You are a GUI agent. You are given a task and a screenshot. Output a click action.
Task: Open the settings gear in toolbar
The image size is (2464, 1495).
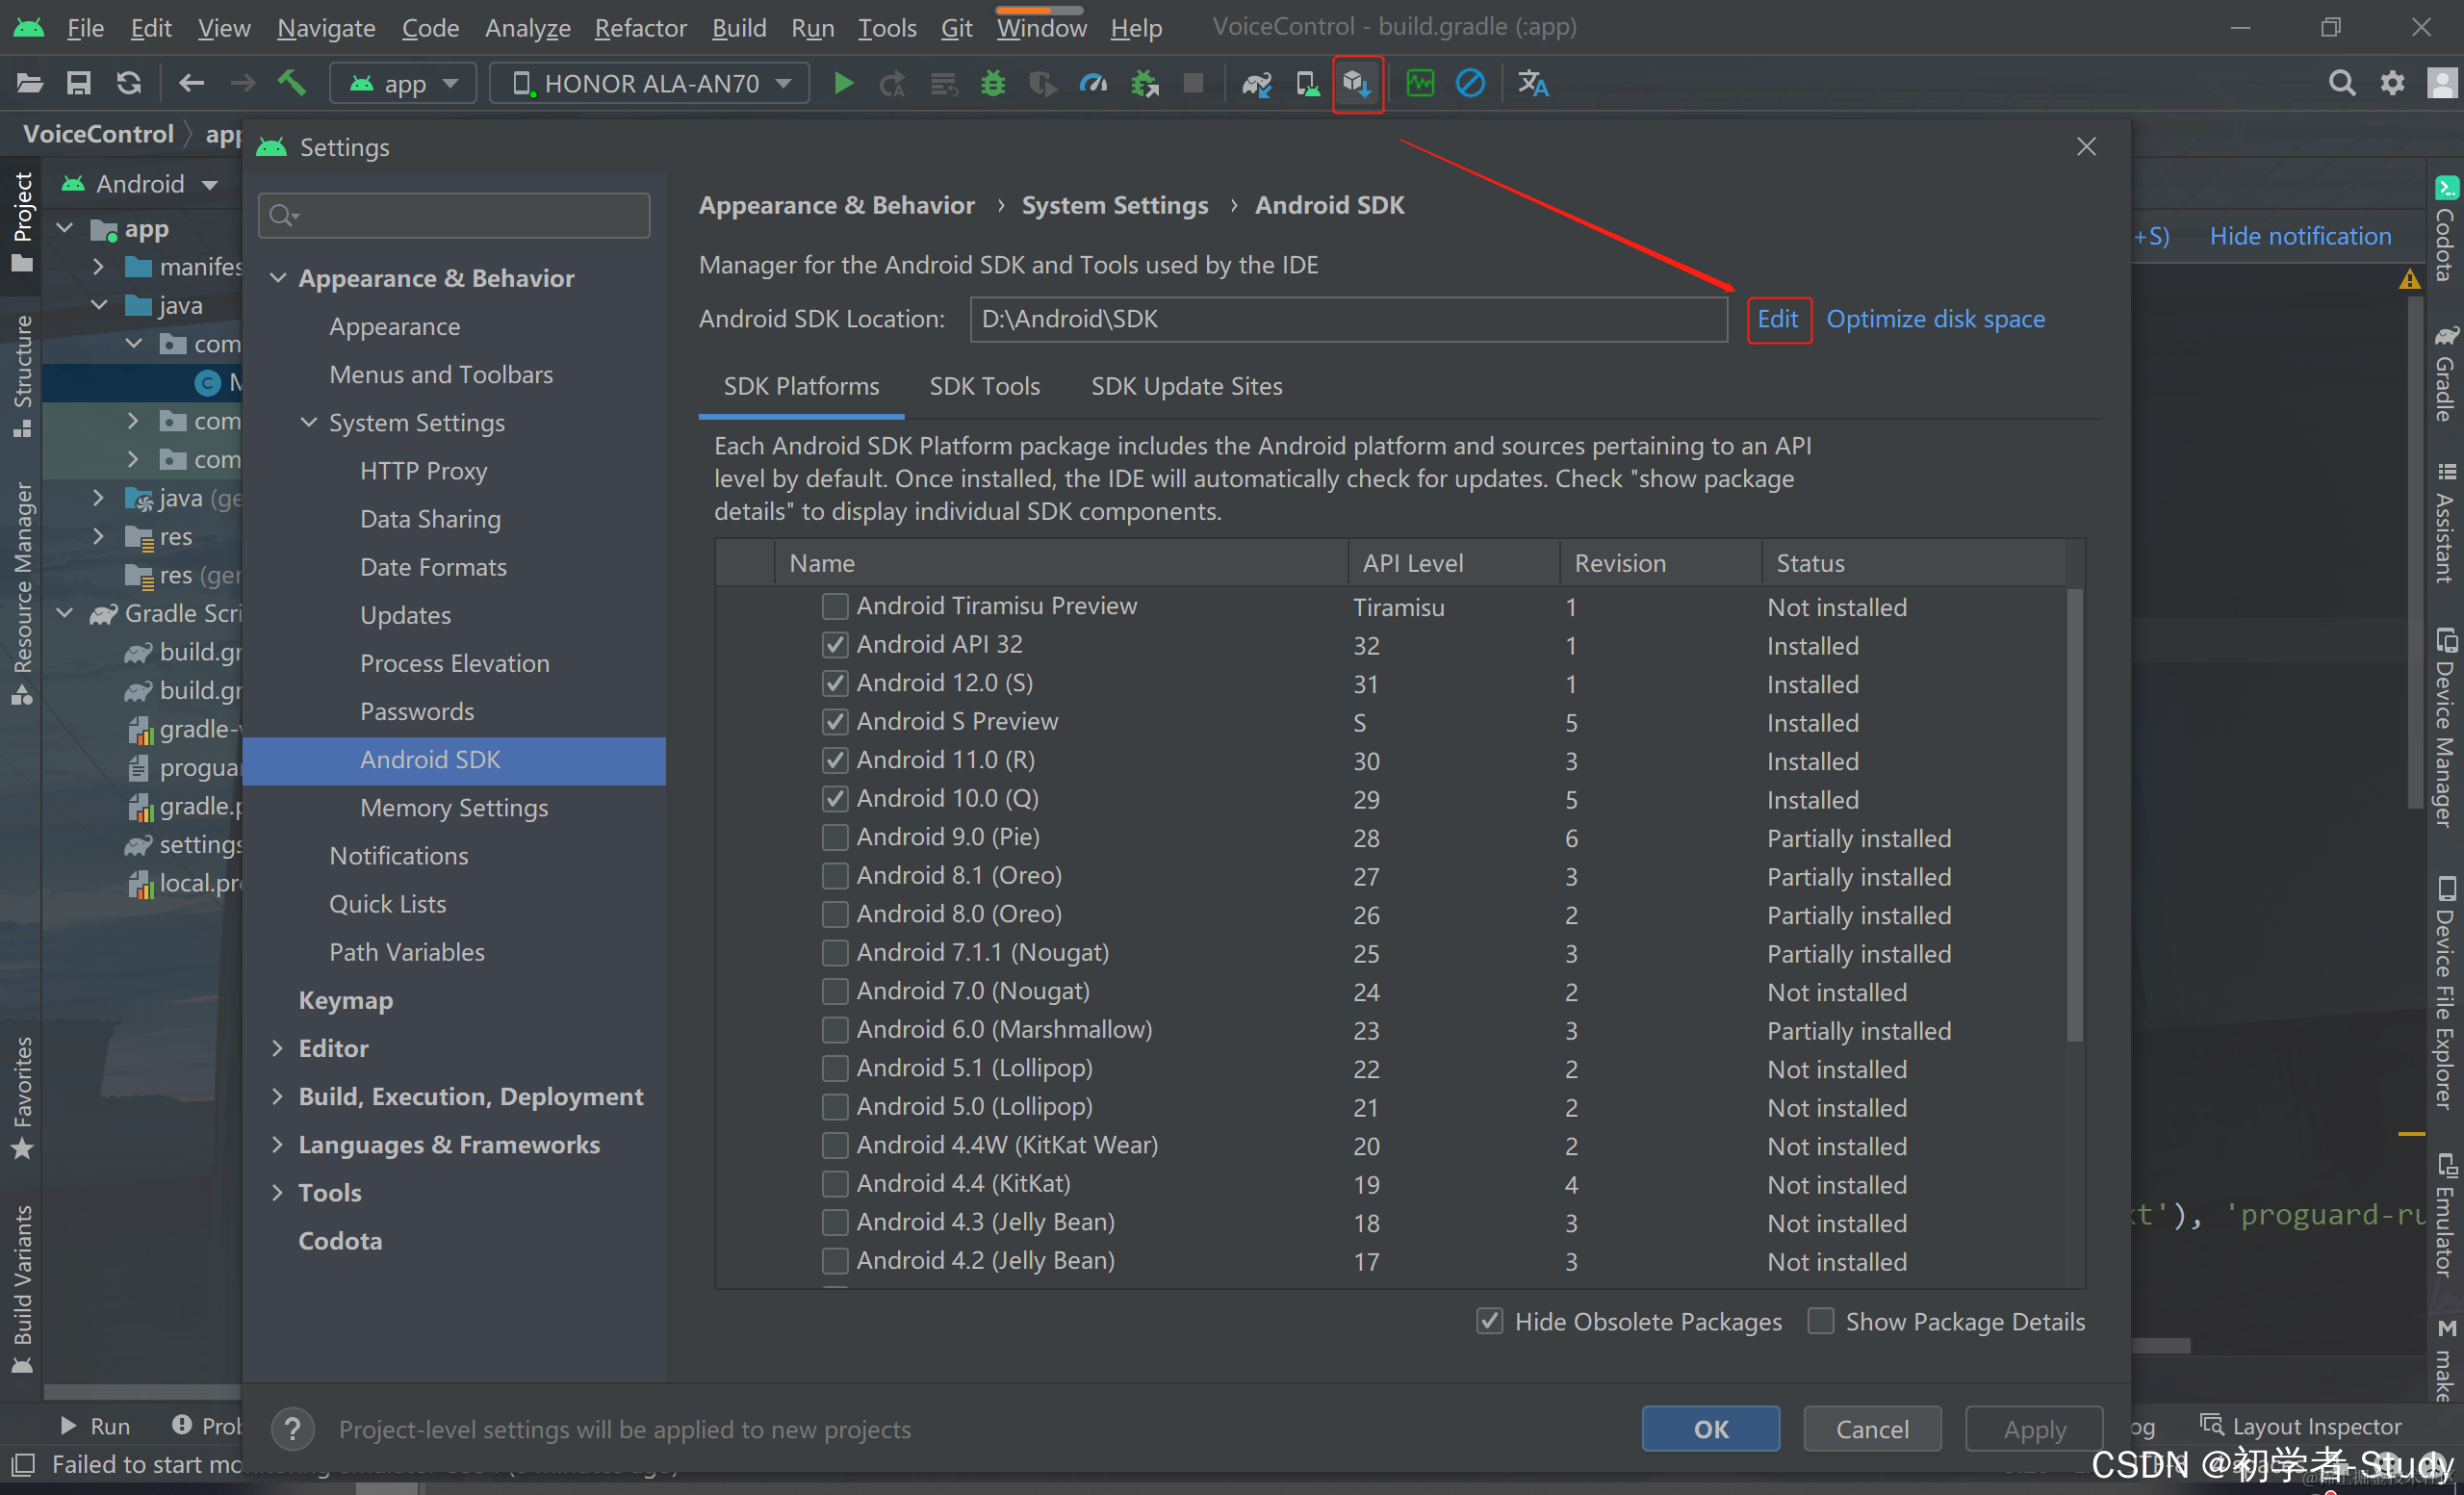click(x=2391, y=83)
